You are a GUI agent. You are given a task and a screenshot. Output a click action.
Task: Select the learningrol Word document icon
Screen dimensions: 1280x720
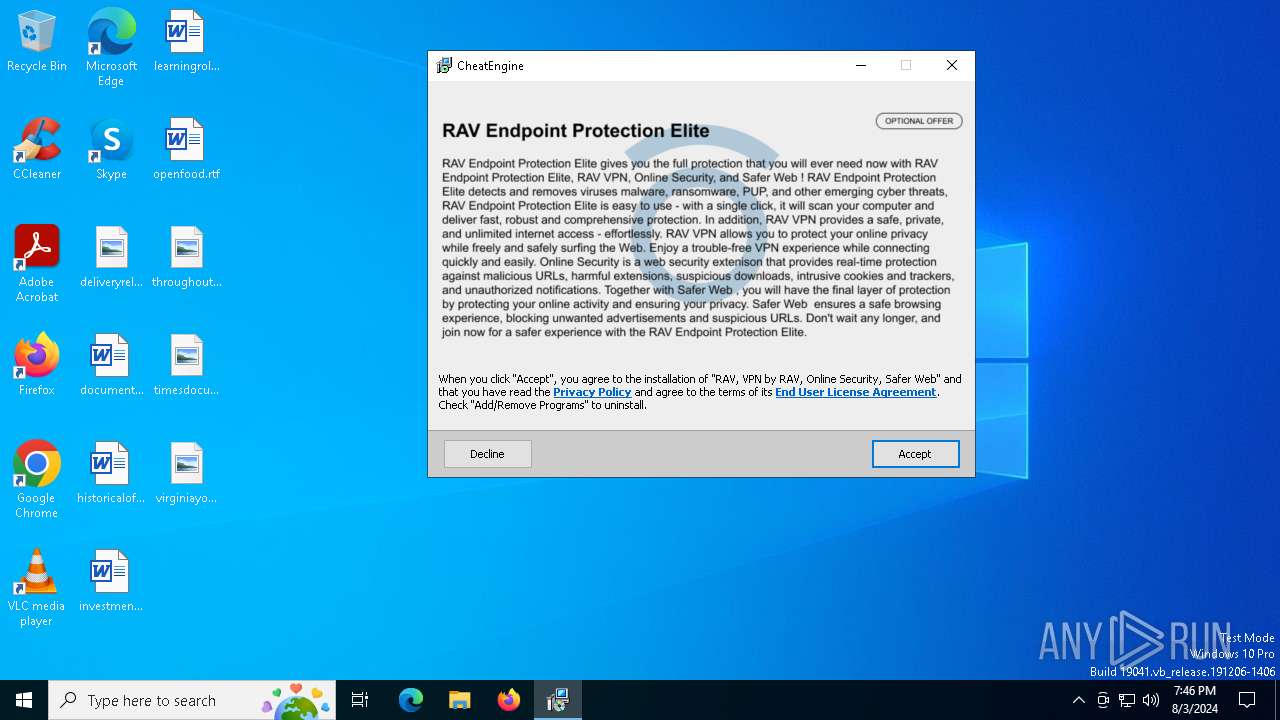coord(186,42)
